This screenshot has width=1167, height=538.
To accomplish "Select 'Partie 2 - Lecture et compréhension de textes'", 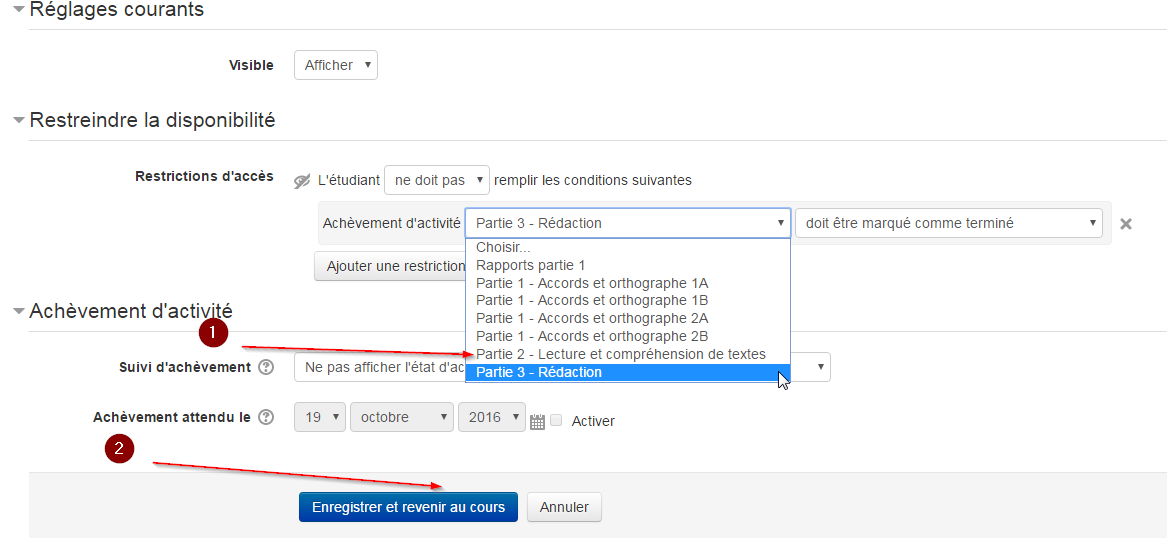I will [x=621, y=354].
